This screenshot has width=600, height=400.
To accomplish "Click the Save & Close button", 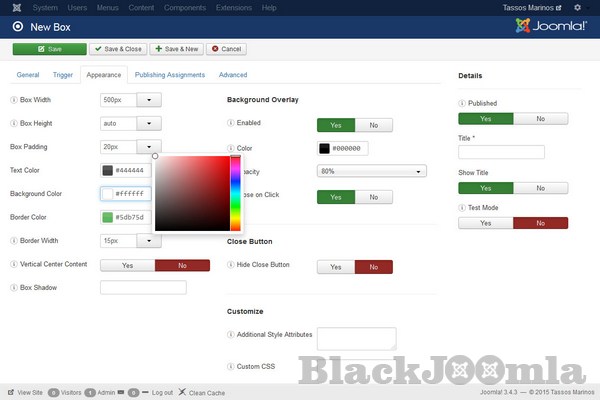I will (118, 48).
